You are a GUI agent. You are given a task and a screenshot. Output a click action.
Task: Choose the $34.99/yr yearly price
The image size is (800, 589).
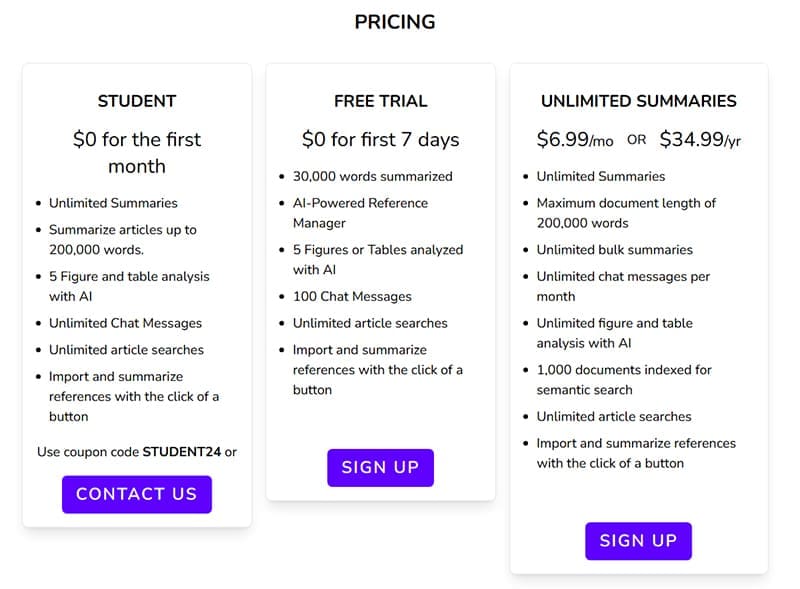(x=700, y=140)
